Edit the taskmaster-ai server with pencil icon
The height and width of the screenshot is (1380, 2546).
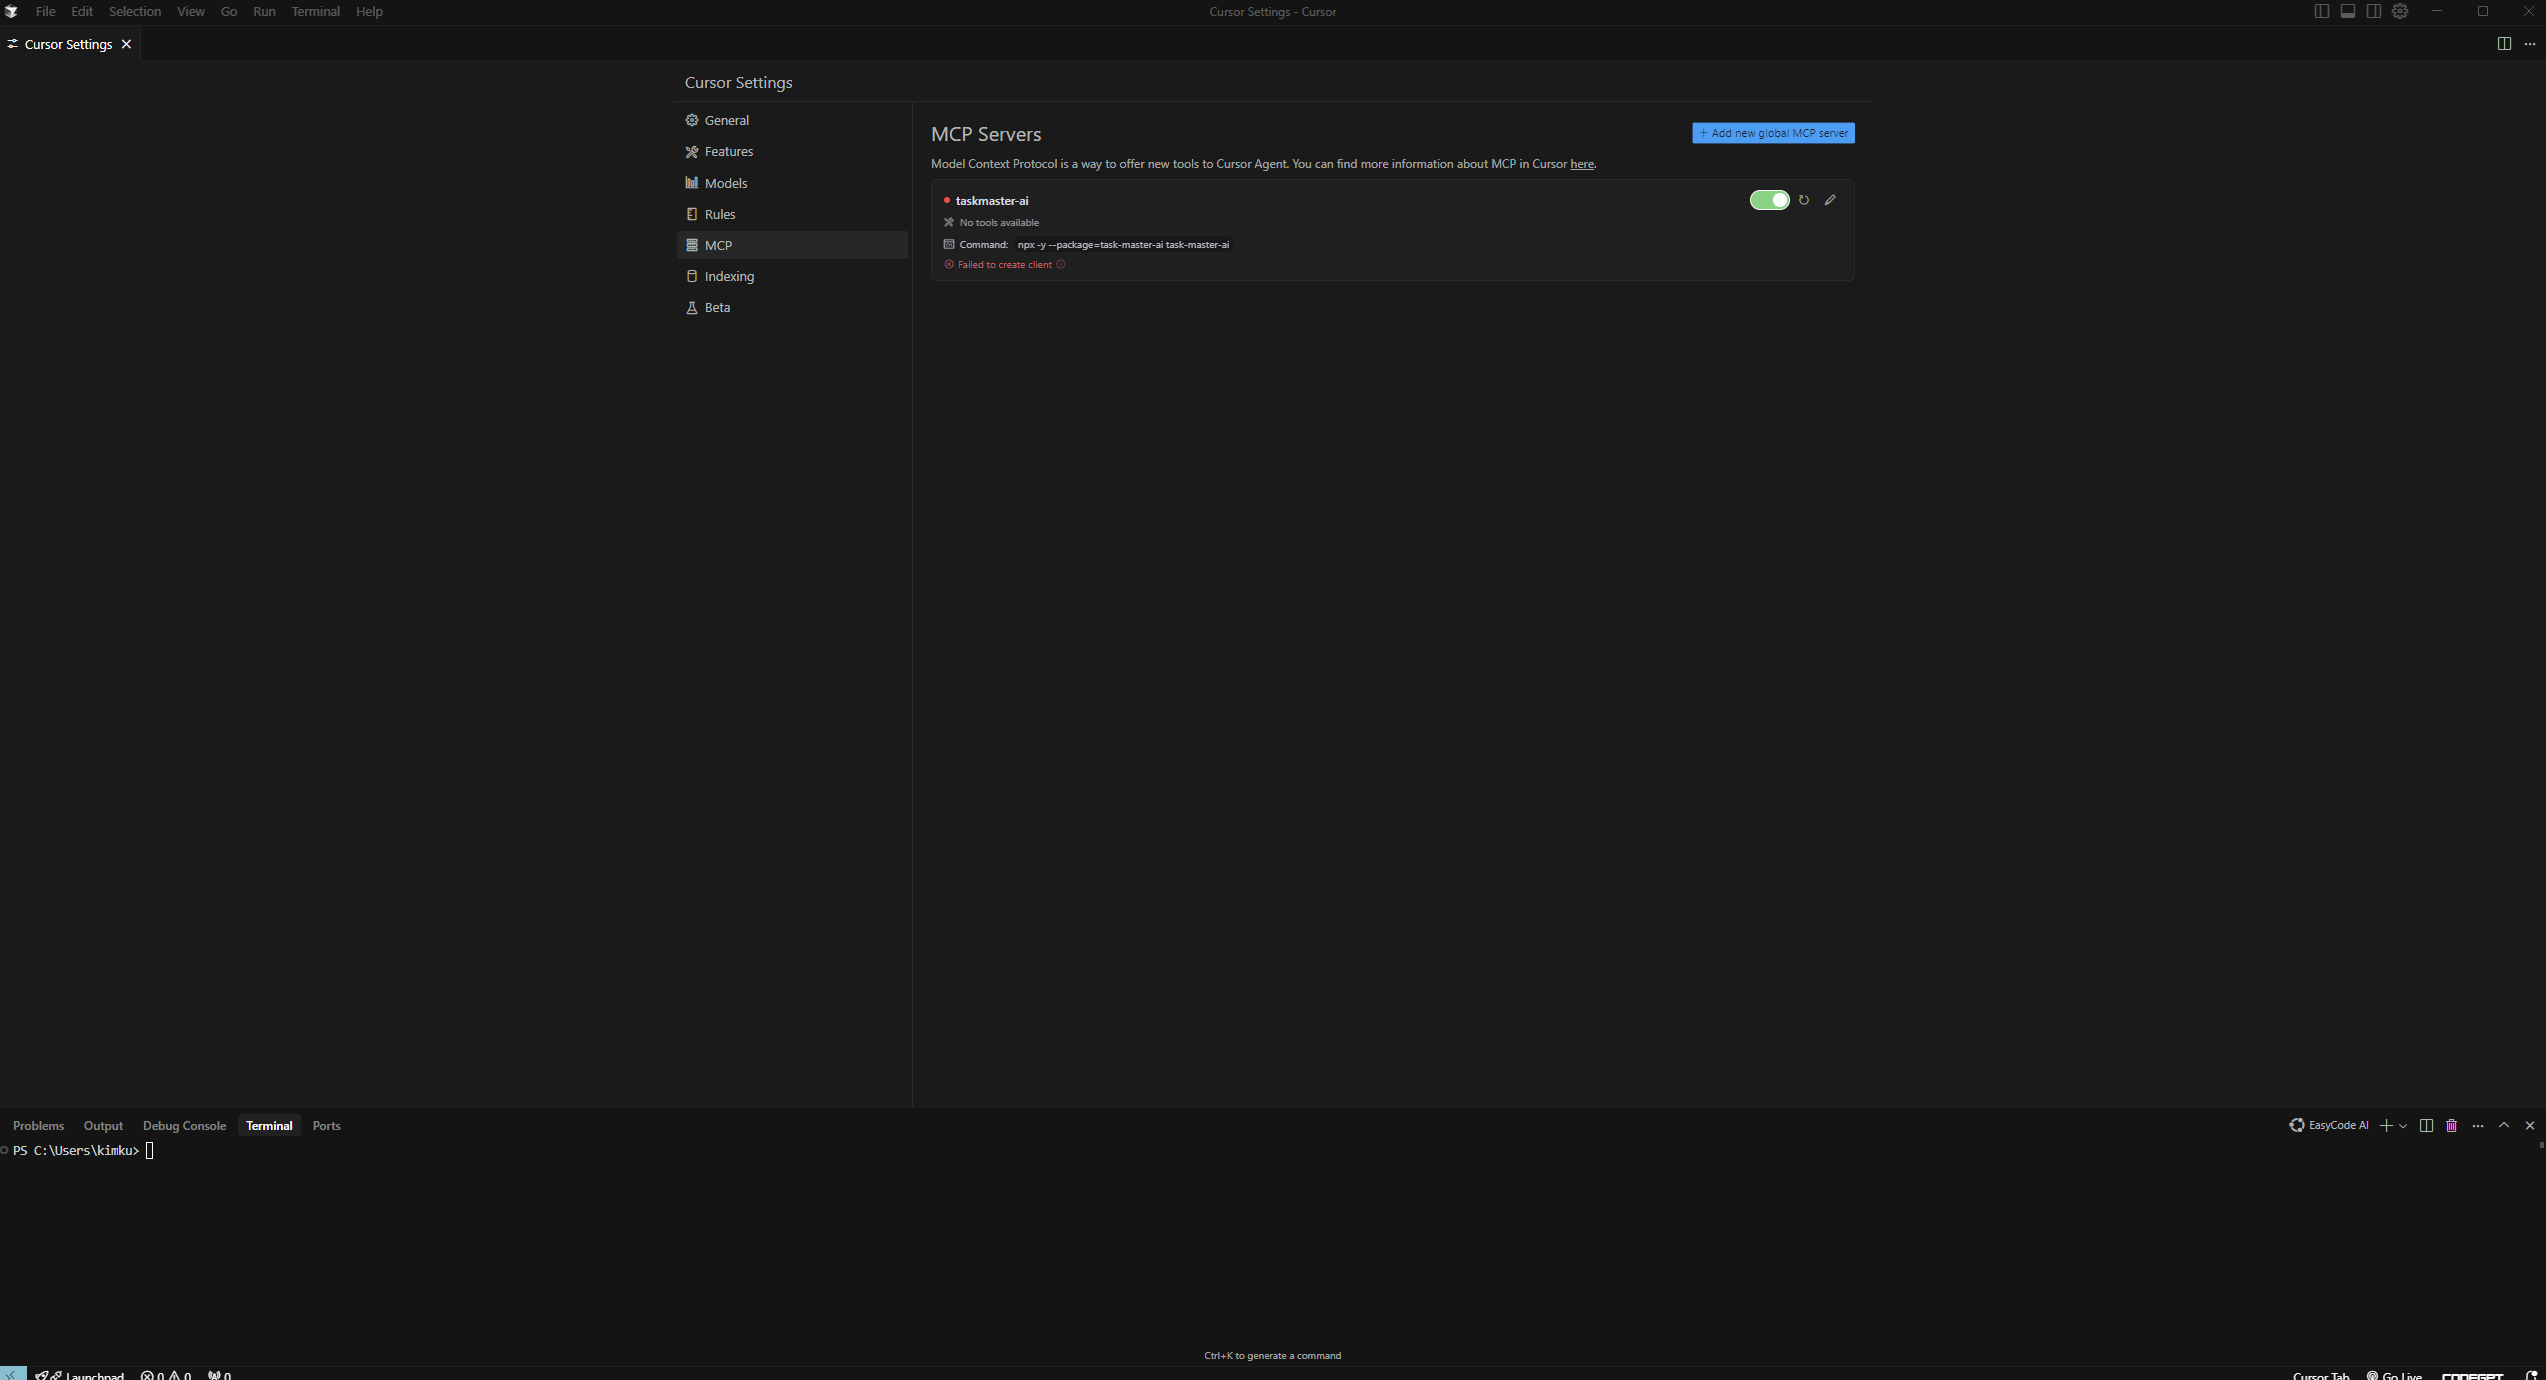pyautogui.click(x=1830, y=200)
